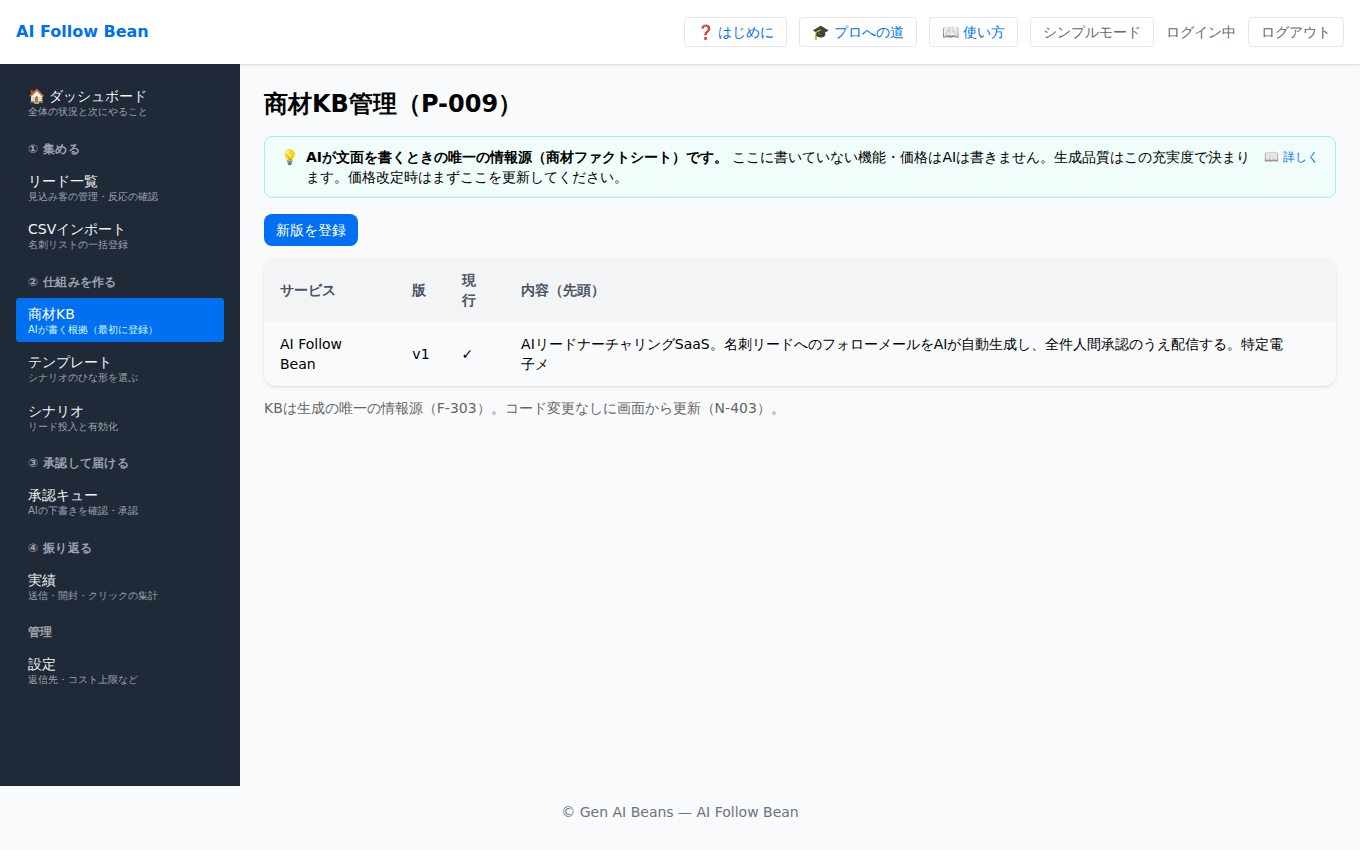This screenshot has height=850, width=1360.
Task: Open the はじめに help button
Action: [735, 32]
